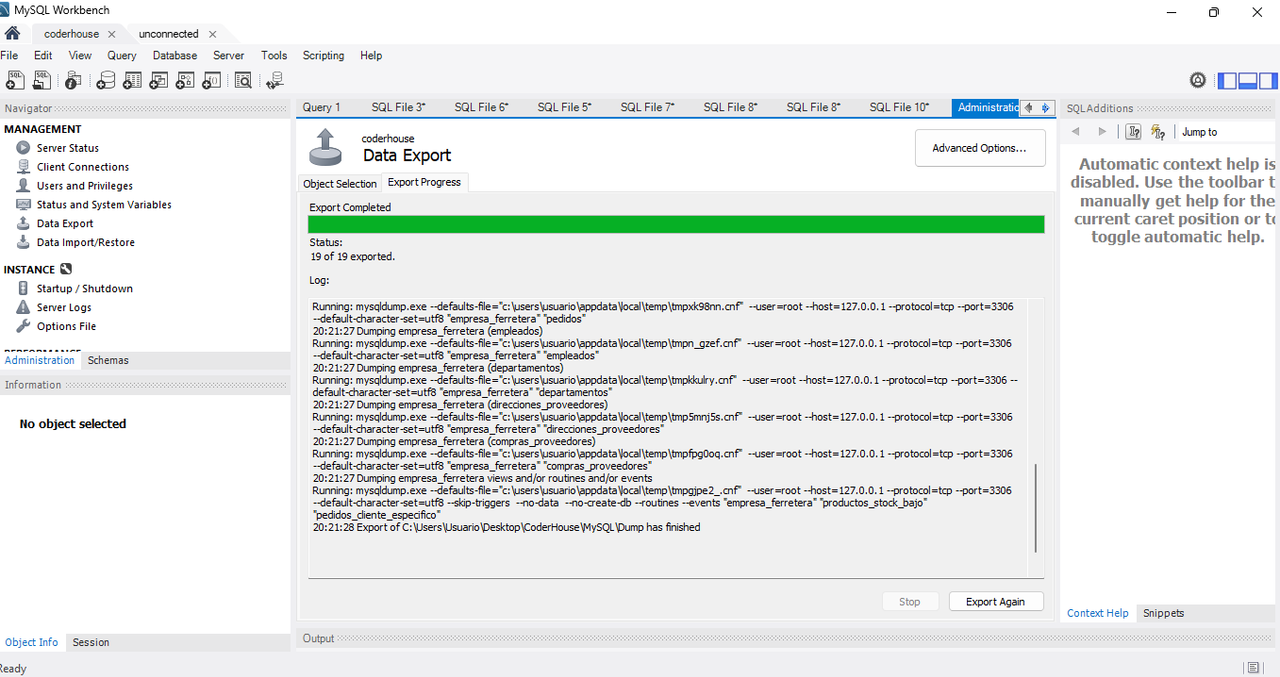Click the status bar output icon
Viewport: 1280px width, 677px height.
pyautogui.click(x=1253, y=667)
